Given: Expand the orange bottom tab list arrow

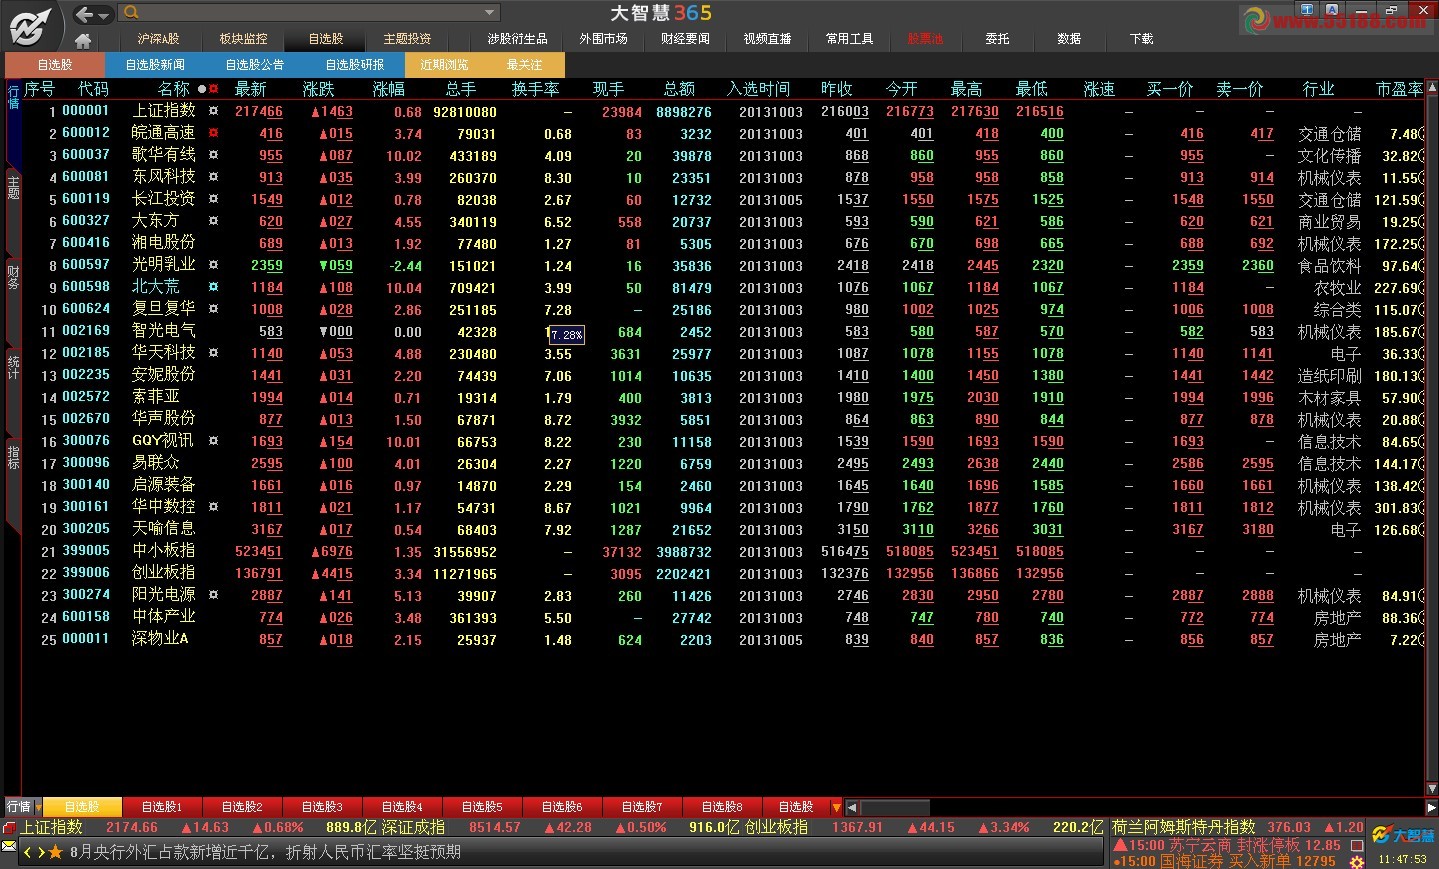Looking at the screenshot, I should point(837,807).
